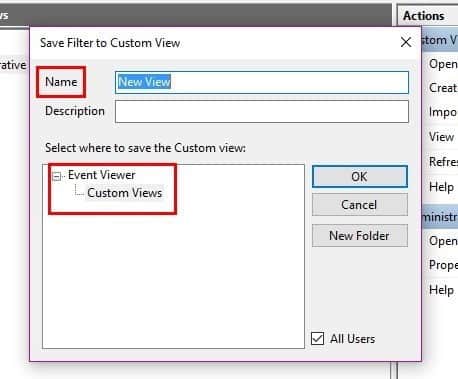Collapse the Event Viewer tree node
This screenshot has height=379, width=458.
point(57,176)
